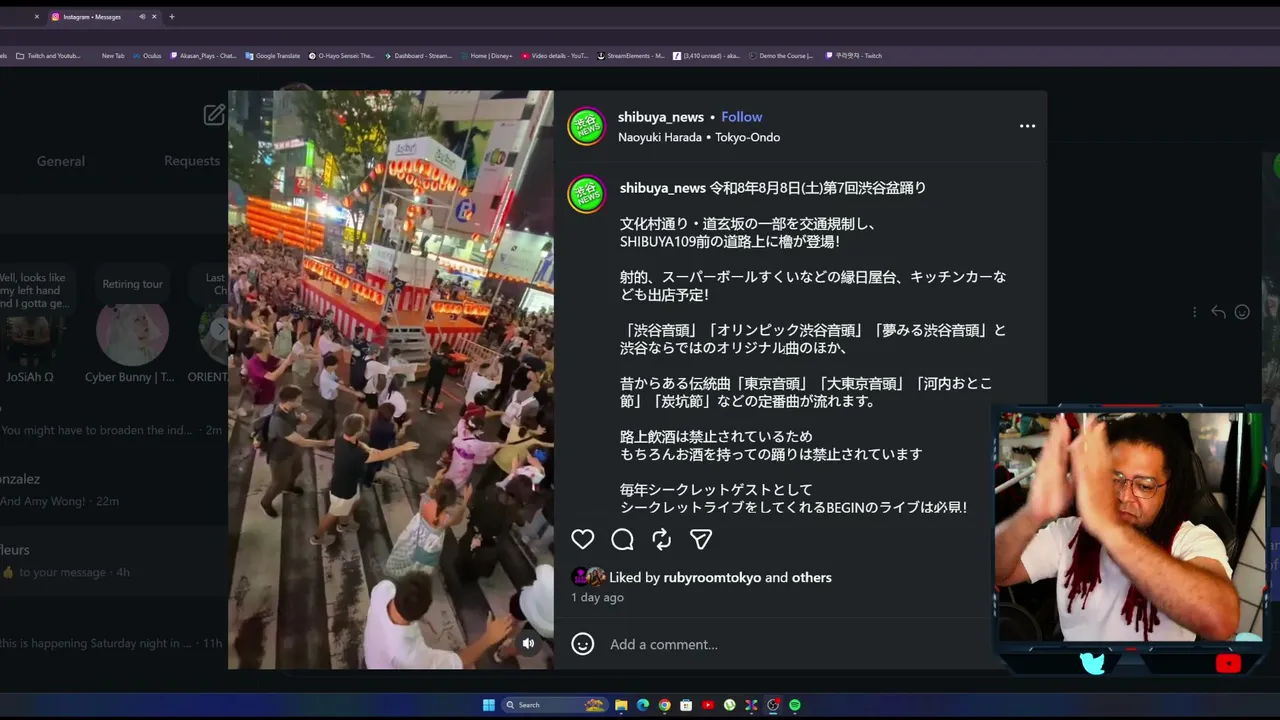Play the Shibuya bon odori video
This screenshot has width=1280, height=720.
point(391,380)
